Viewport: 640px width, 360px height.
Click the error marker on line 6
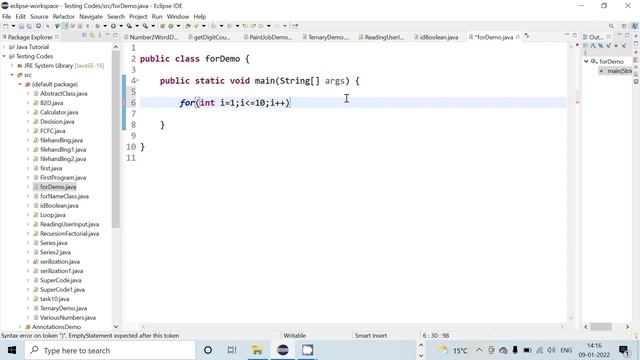124,103
